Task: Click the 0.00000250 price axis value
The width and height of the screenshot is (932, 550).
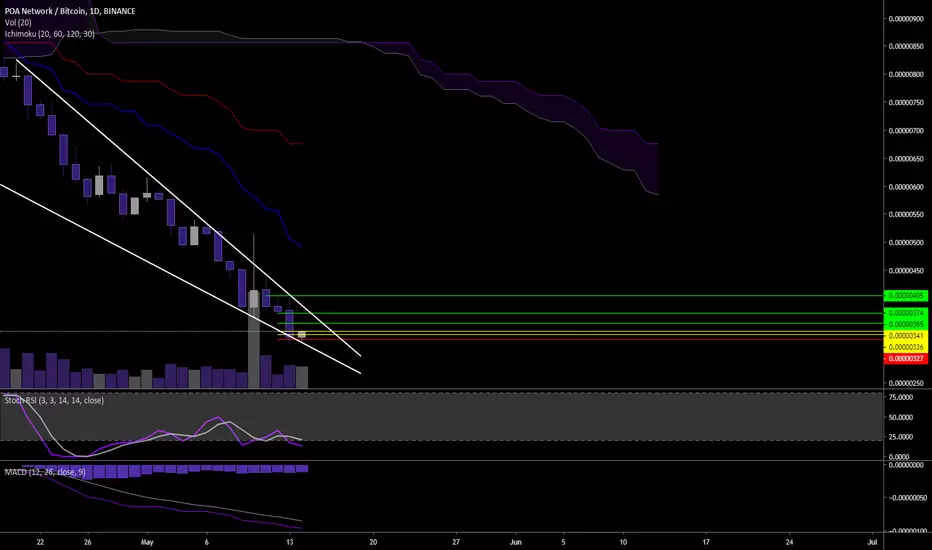Action: tap(906, 383)
